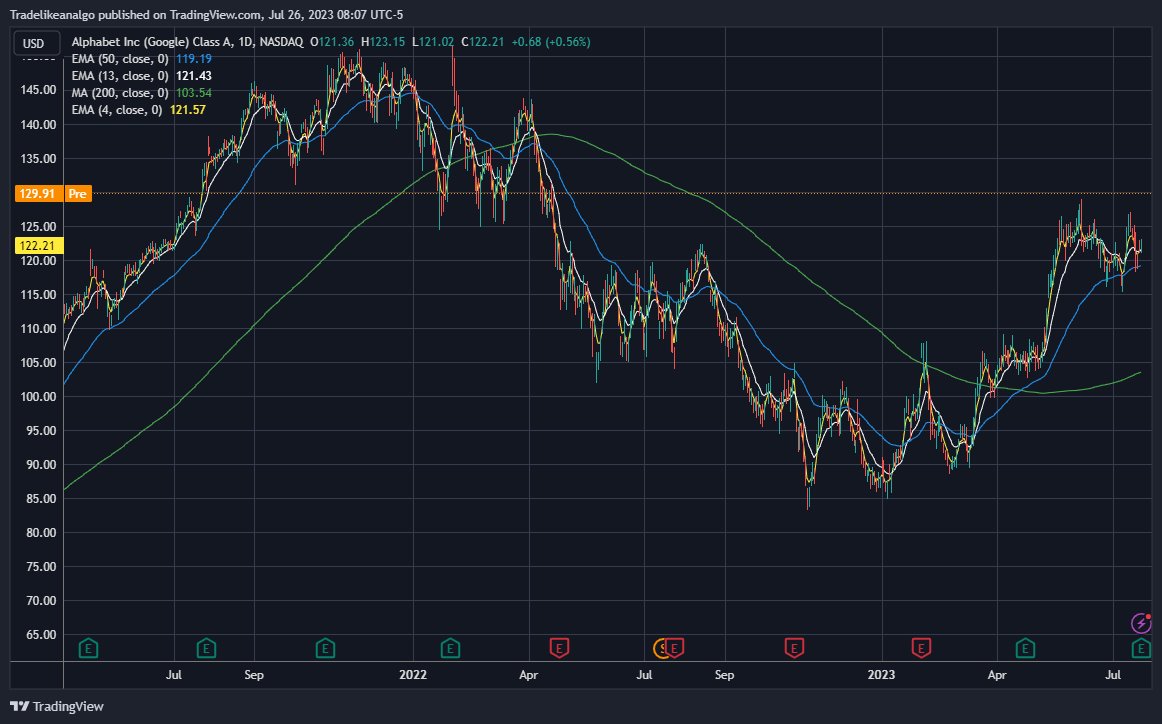Click the Sep label just left of 2023
Screen dimensions: 1162x724
(x=724, y=674)
